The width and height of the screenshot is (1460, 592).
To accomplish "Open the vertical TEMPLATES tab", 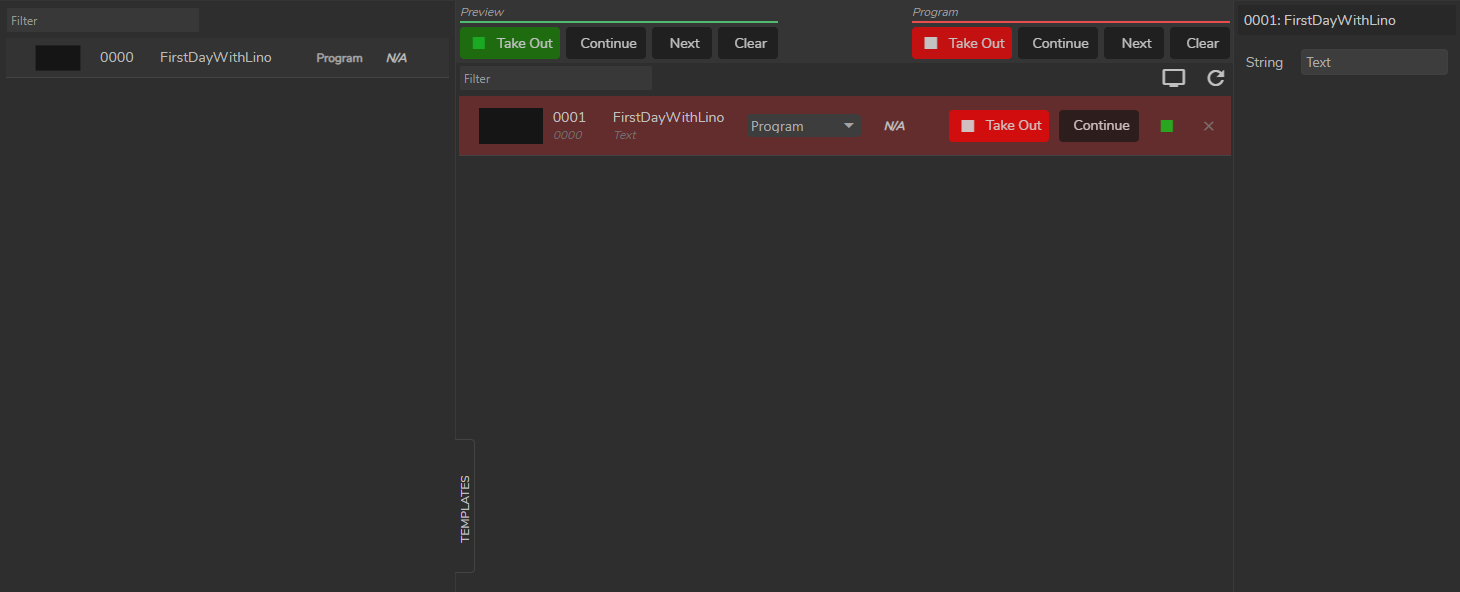I will click(465, 508).
